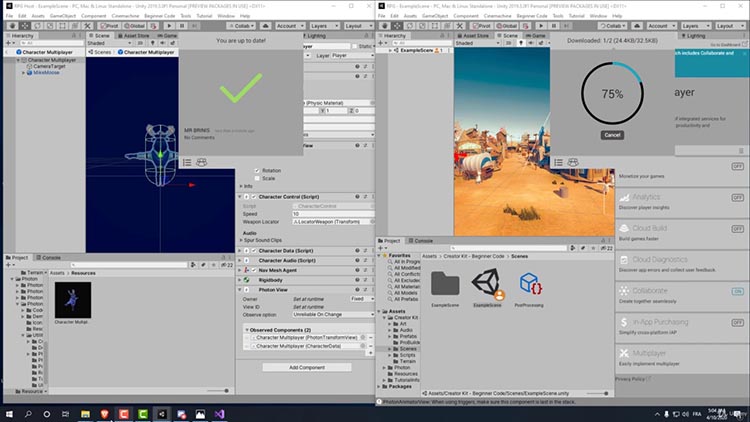Select the Scale tool in left Unity window
The height and width of the screenshot is (422, 750).
click(x=50, y=26)
